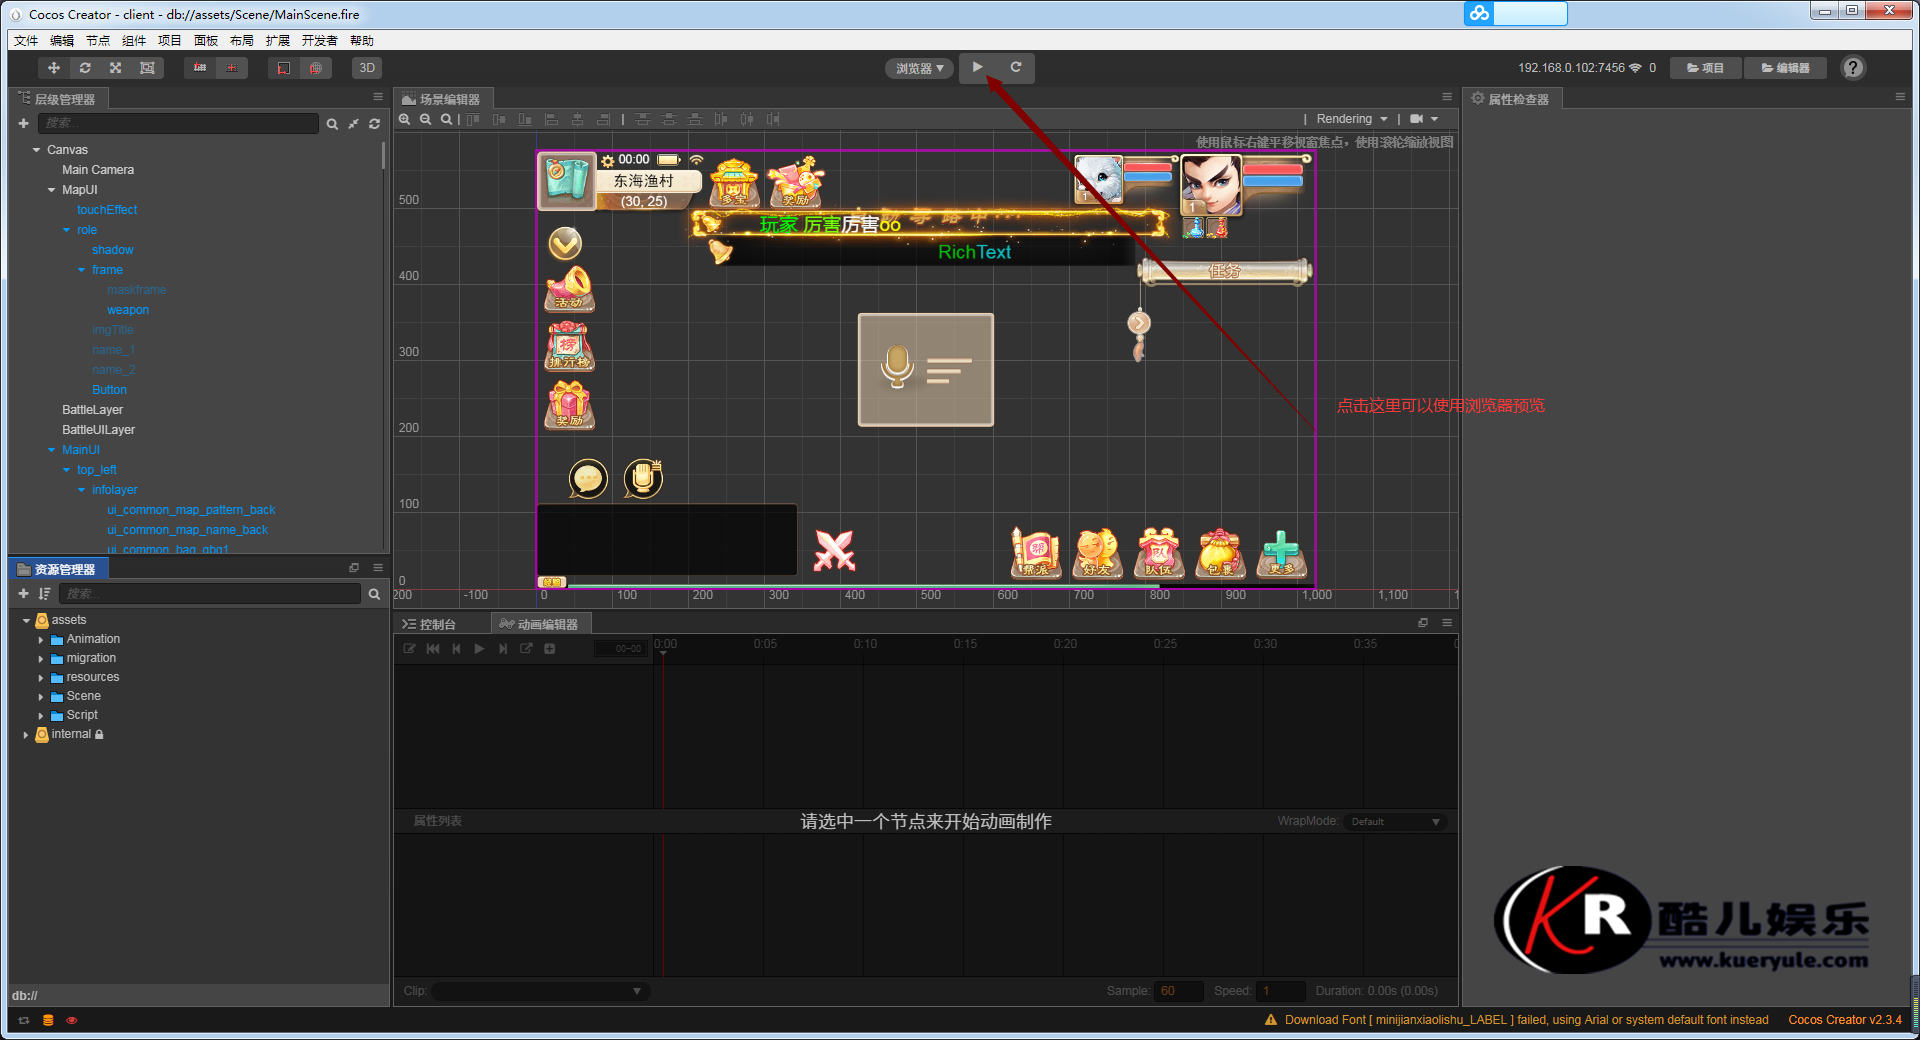
Task: Click the preview eye icon in status bar
Action: (71, 1021)
